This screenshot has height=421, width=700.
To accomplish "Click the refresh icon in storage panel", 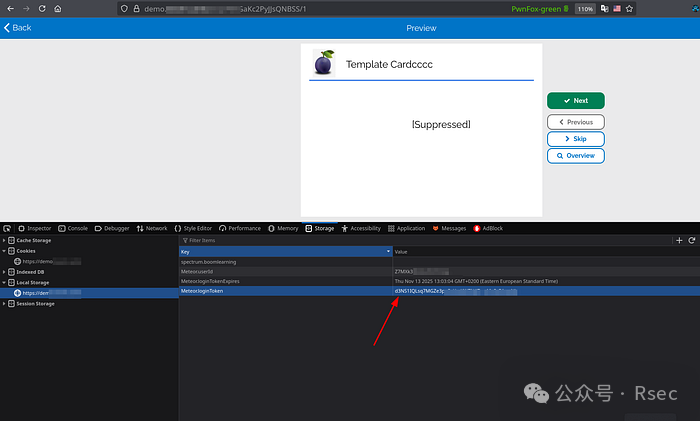I will [691, 240].
